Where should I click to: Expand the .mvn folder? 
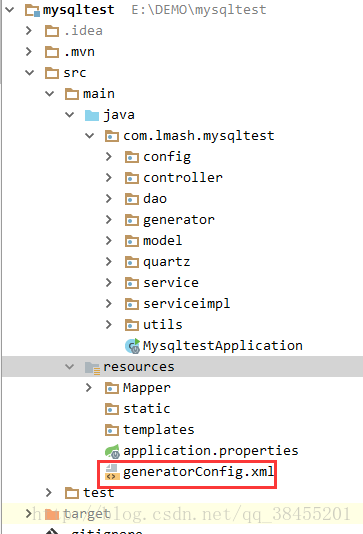pyautogui.click(x=29, y=52)
